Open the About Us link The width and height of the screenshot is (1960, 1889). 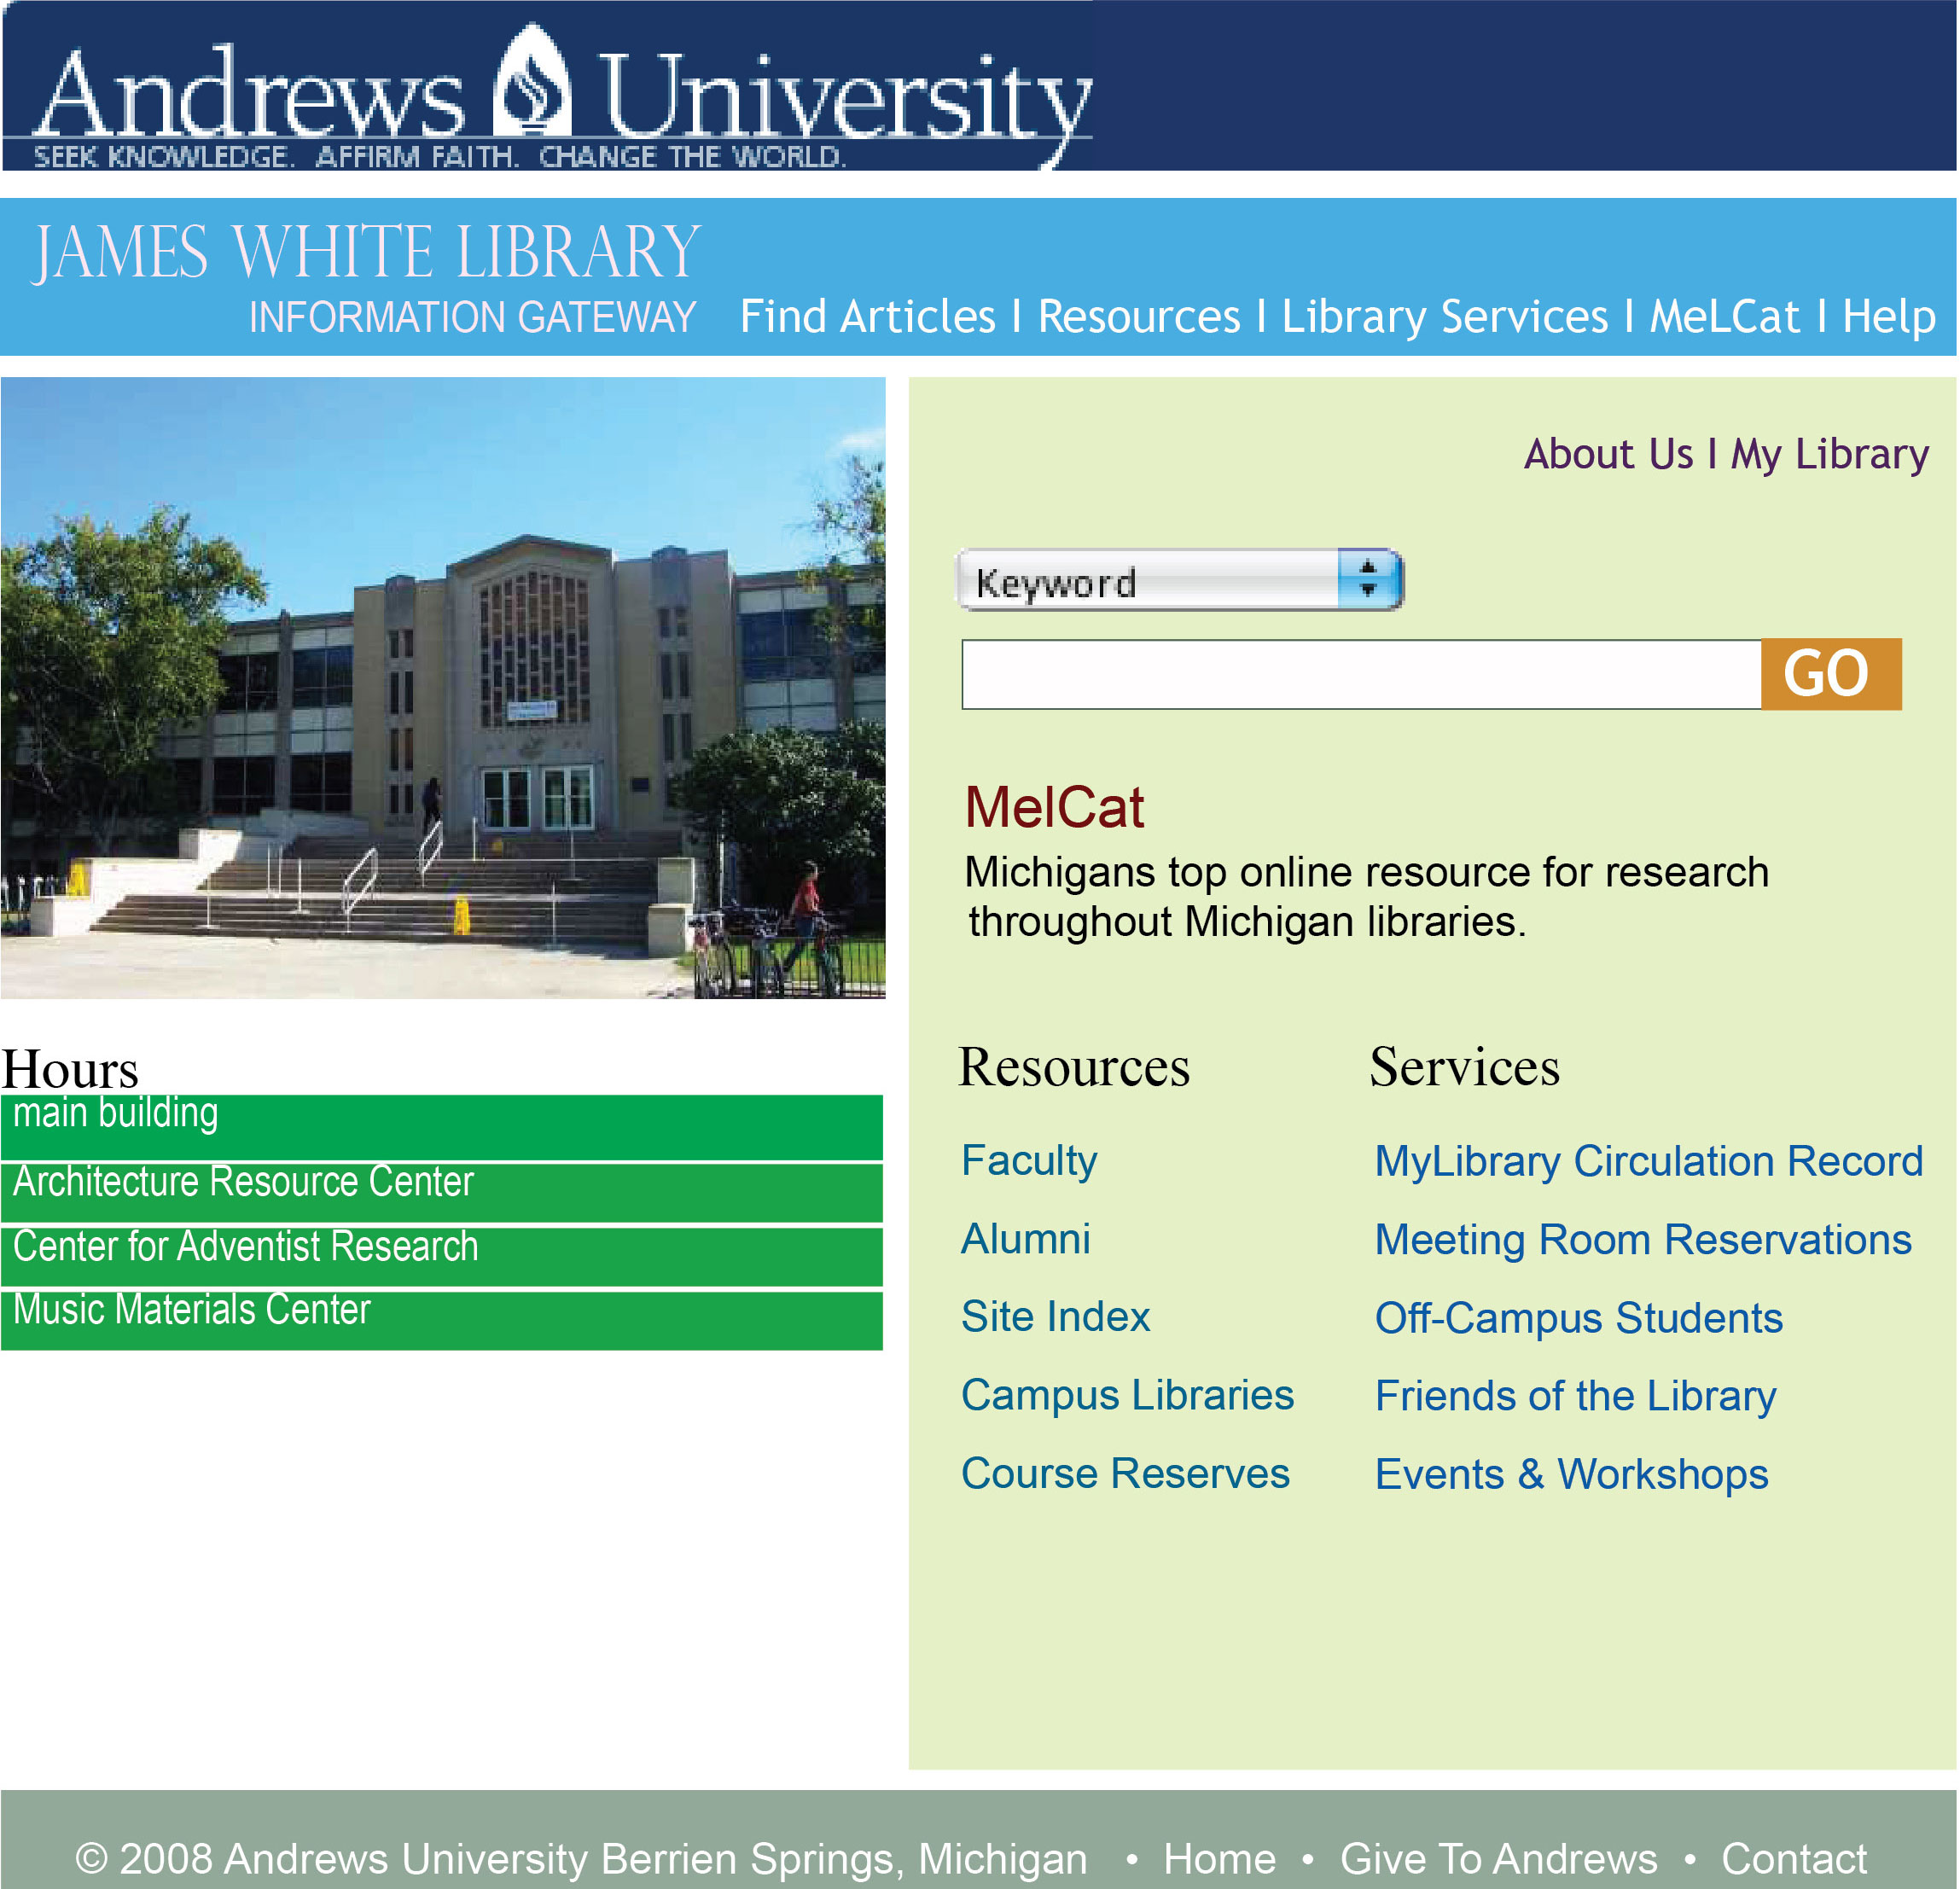pyautogui.click(x=1608, y=454)
